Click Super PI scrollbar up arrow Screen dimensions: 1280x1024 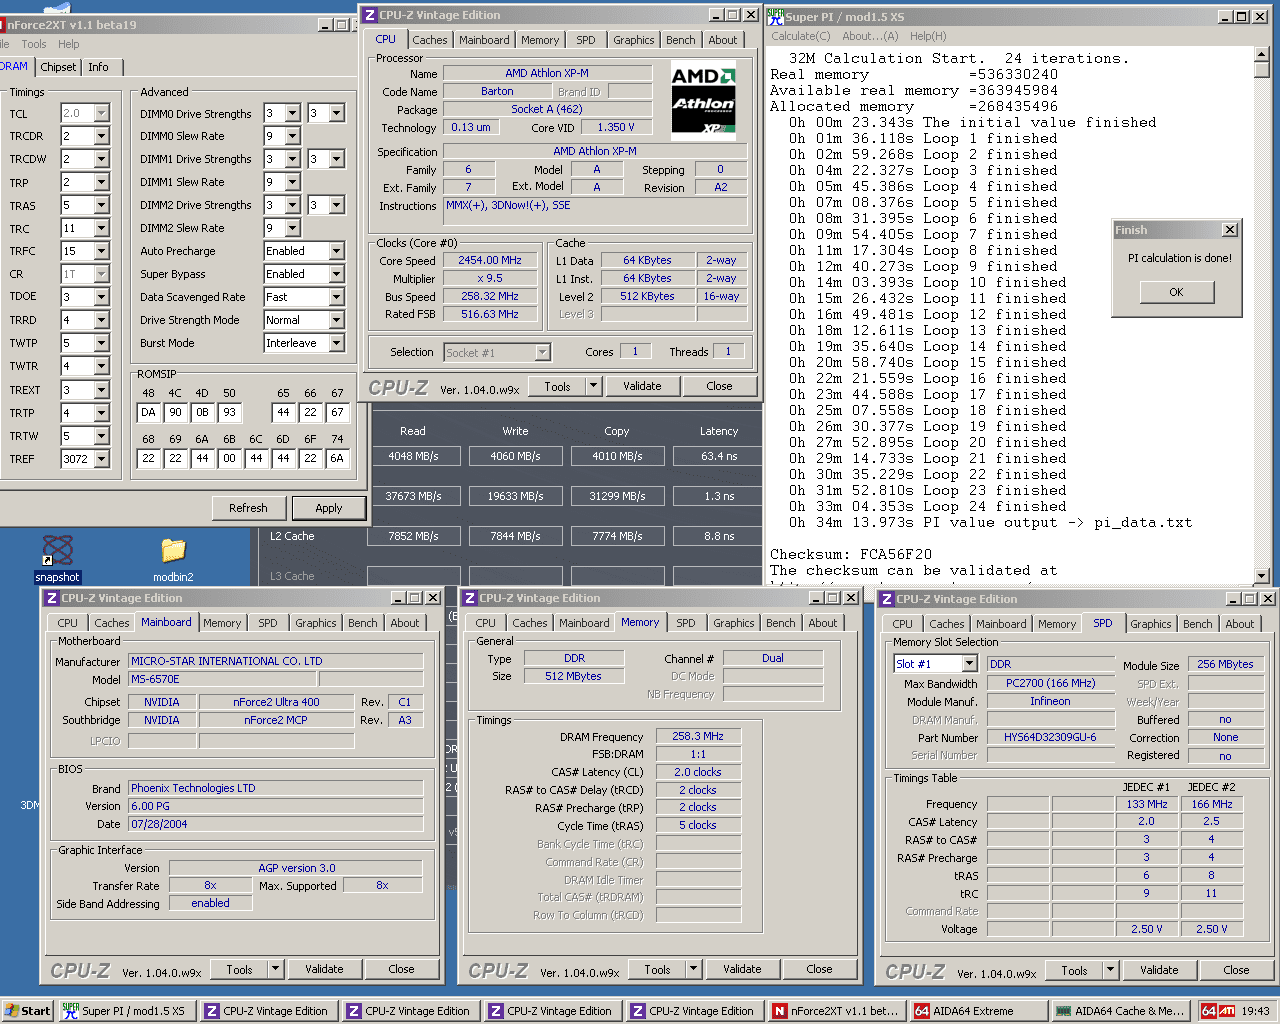tap(1261, 54)
